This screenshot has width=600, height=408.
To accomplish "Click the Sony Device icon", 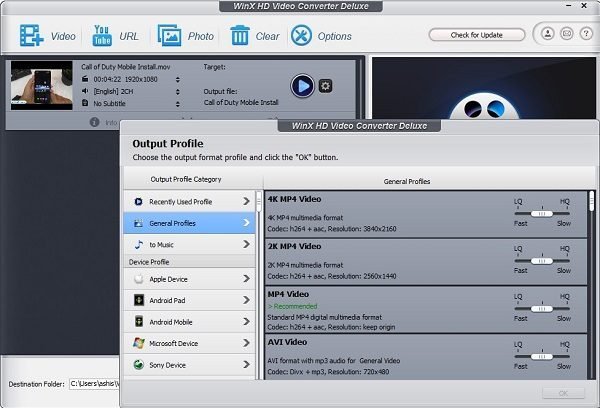I will pyautogui.click(x=139, y=364).
